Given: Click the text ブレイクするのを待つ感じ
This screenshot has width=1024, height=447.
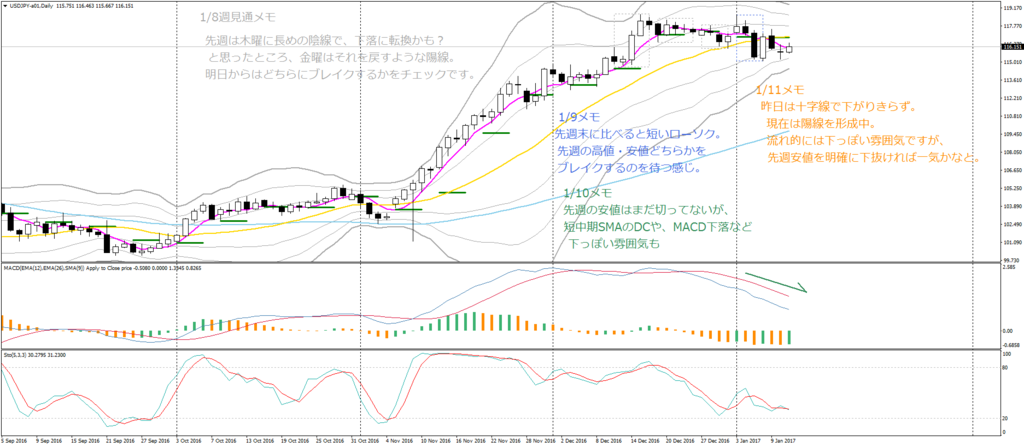Looking at the screenshot, I should coord(628,168).
